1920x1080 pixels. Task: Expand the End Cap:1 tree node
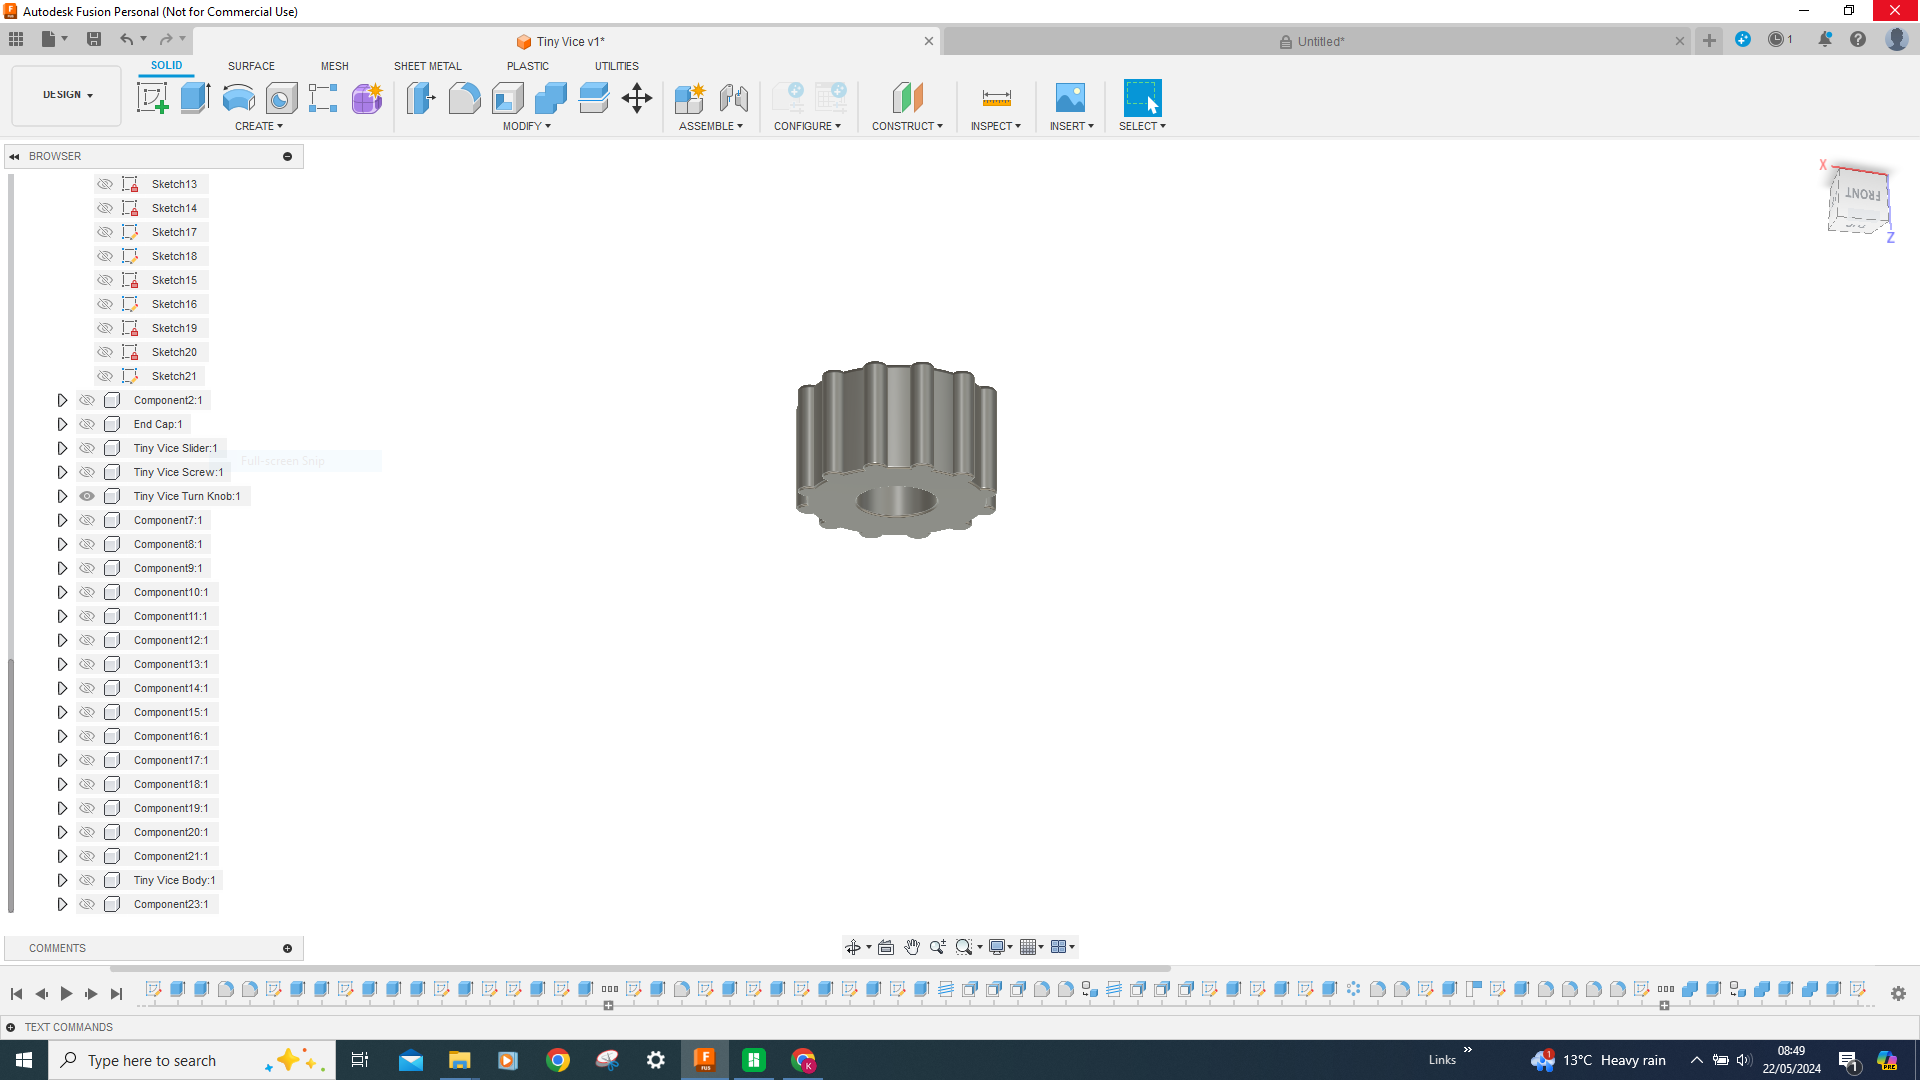tap(62, 424)
